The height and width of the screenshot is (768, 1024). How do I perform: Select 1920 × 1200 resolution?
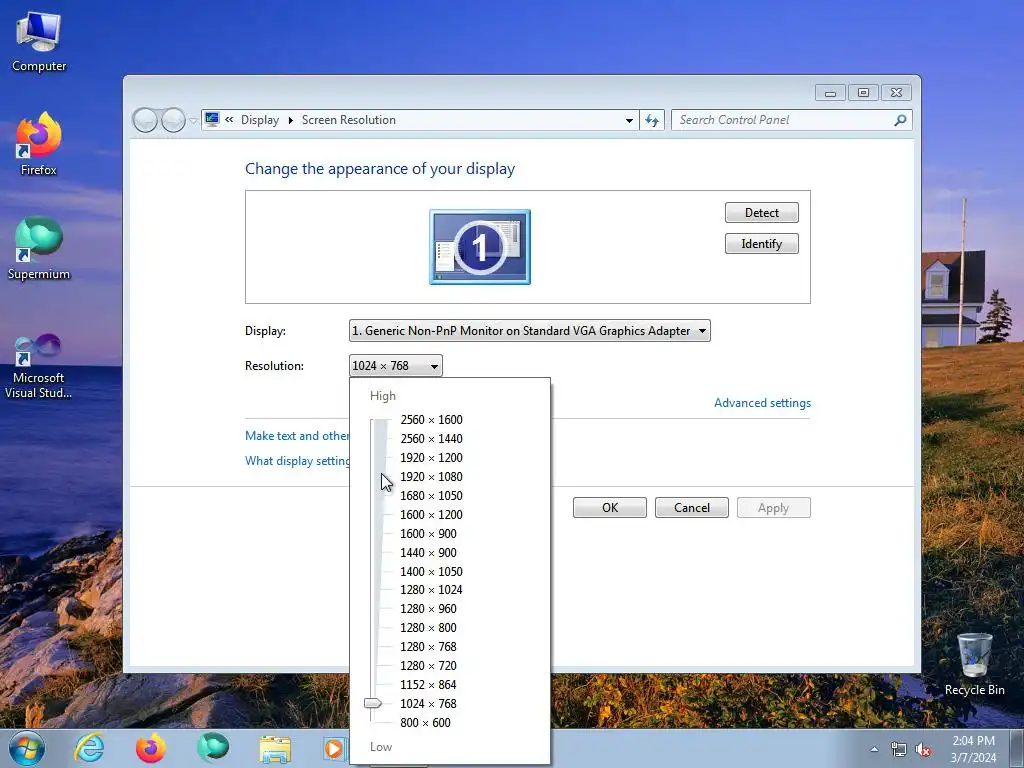(x=431, y=458)
